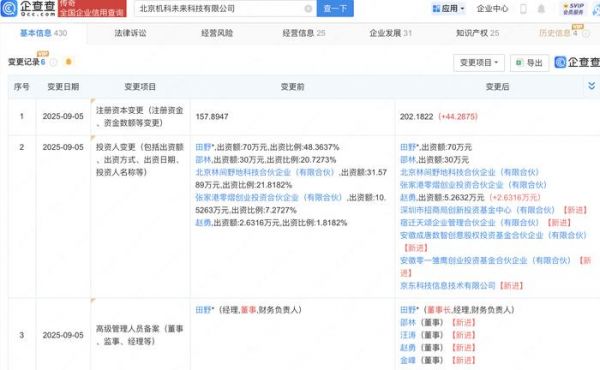600x370 pixels.
Task: Click the 变更记录 6 section heading
Action: click(26, 62)
